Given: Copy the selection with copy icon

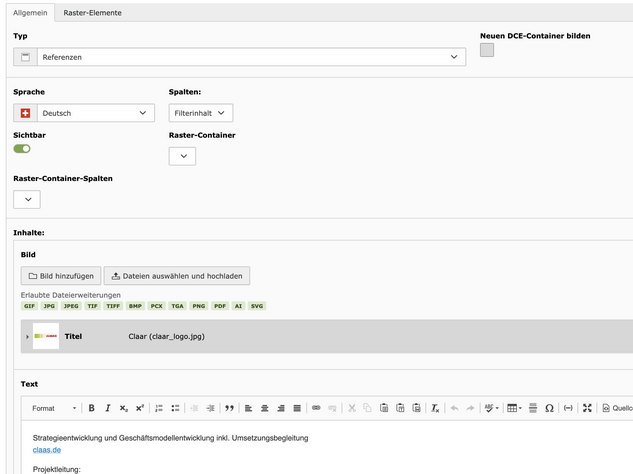Looking at the screenshot, I should 367,408.
